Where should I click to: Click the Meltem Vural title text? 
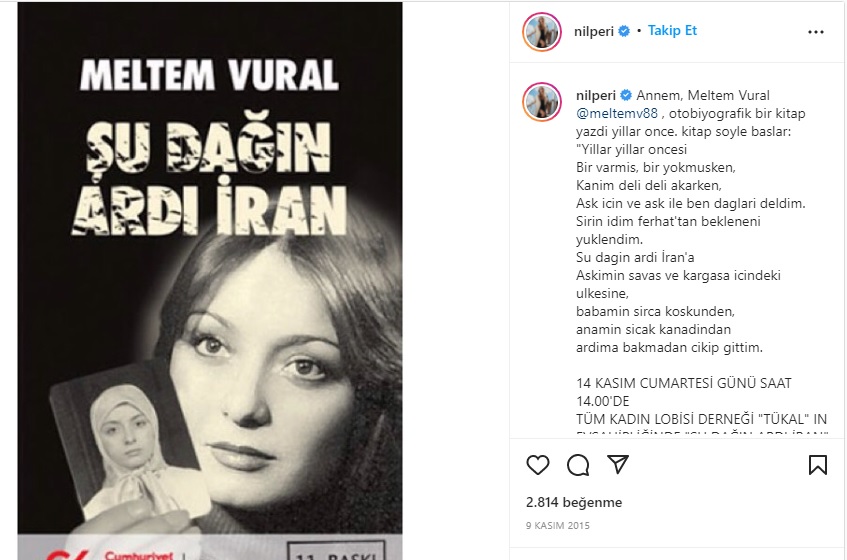(x=210, y=75)
